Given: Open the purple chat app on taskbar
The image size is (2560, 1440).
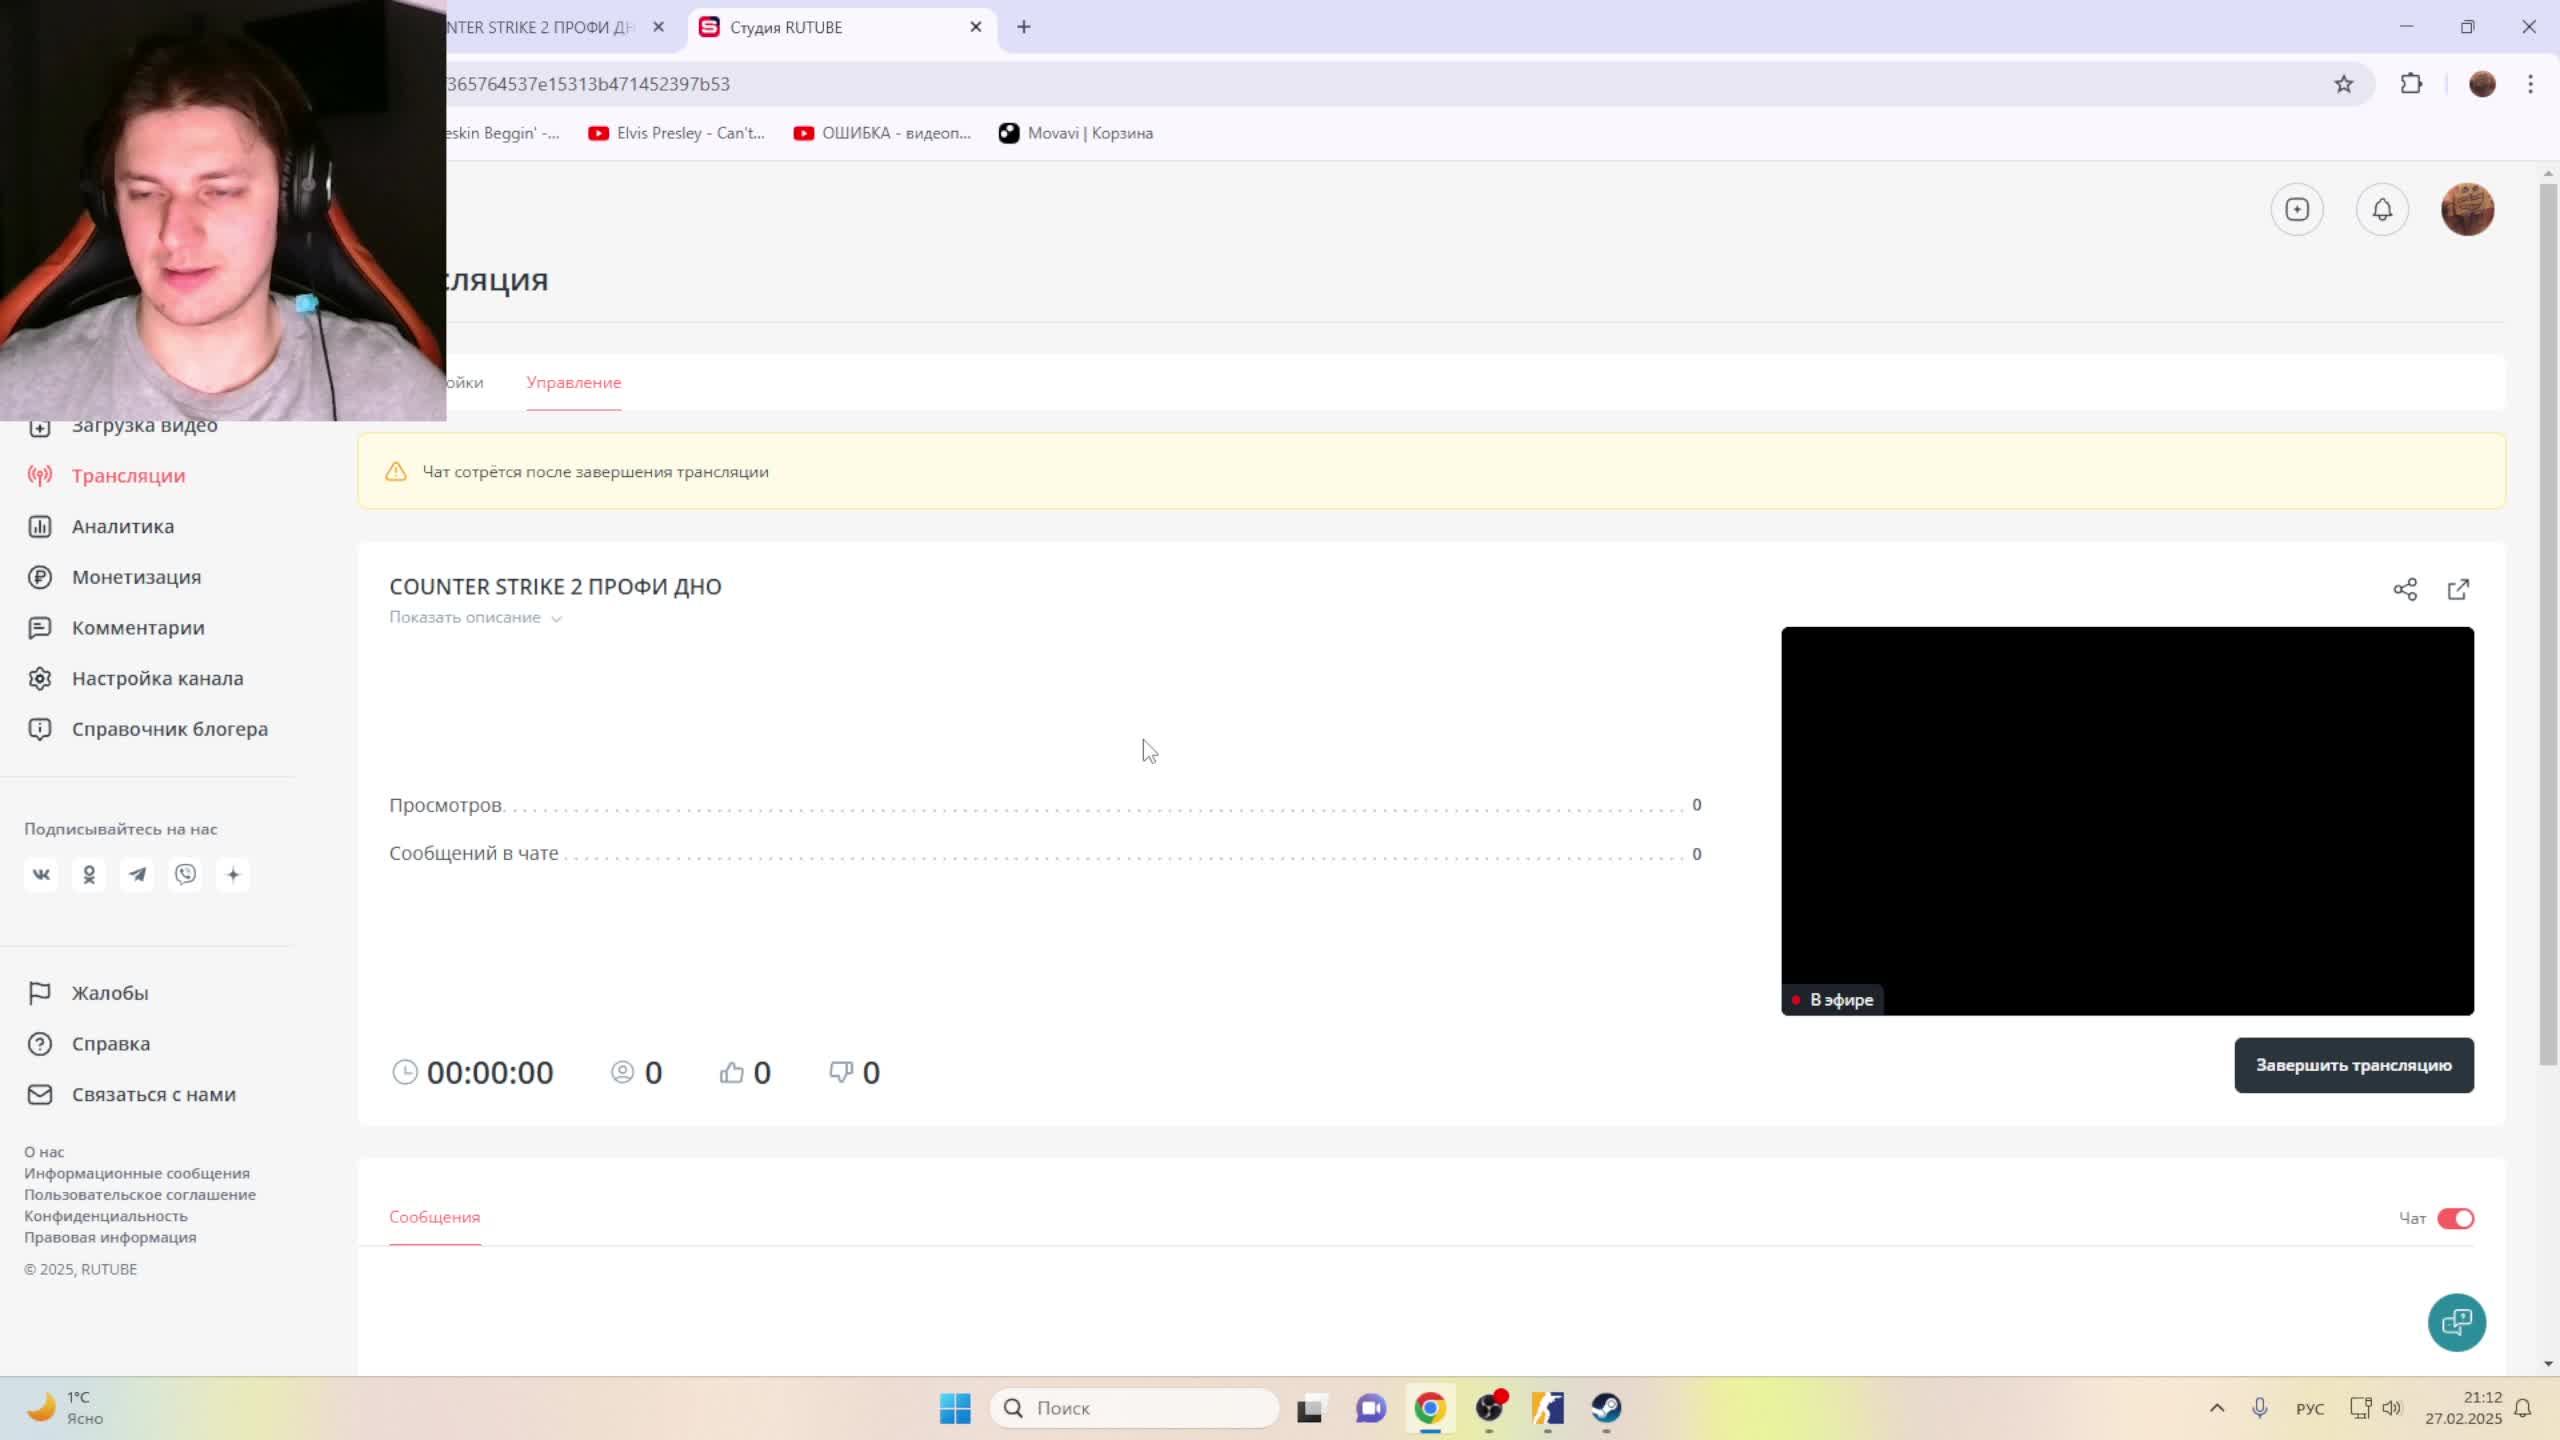Looking at the screenshot, I should tap(1370, 1408).
